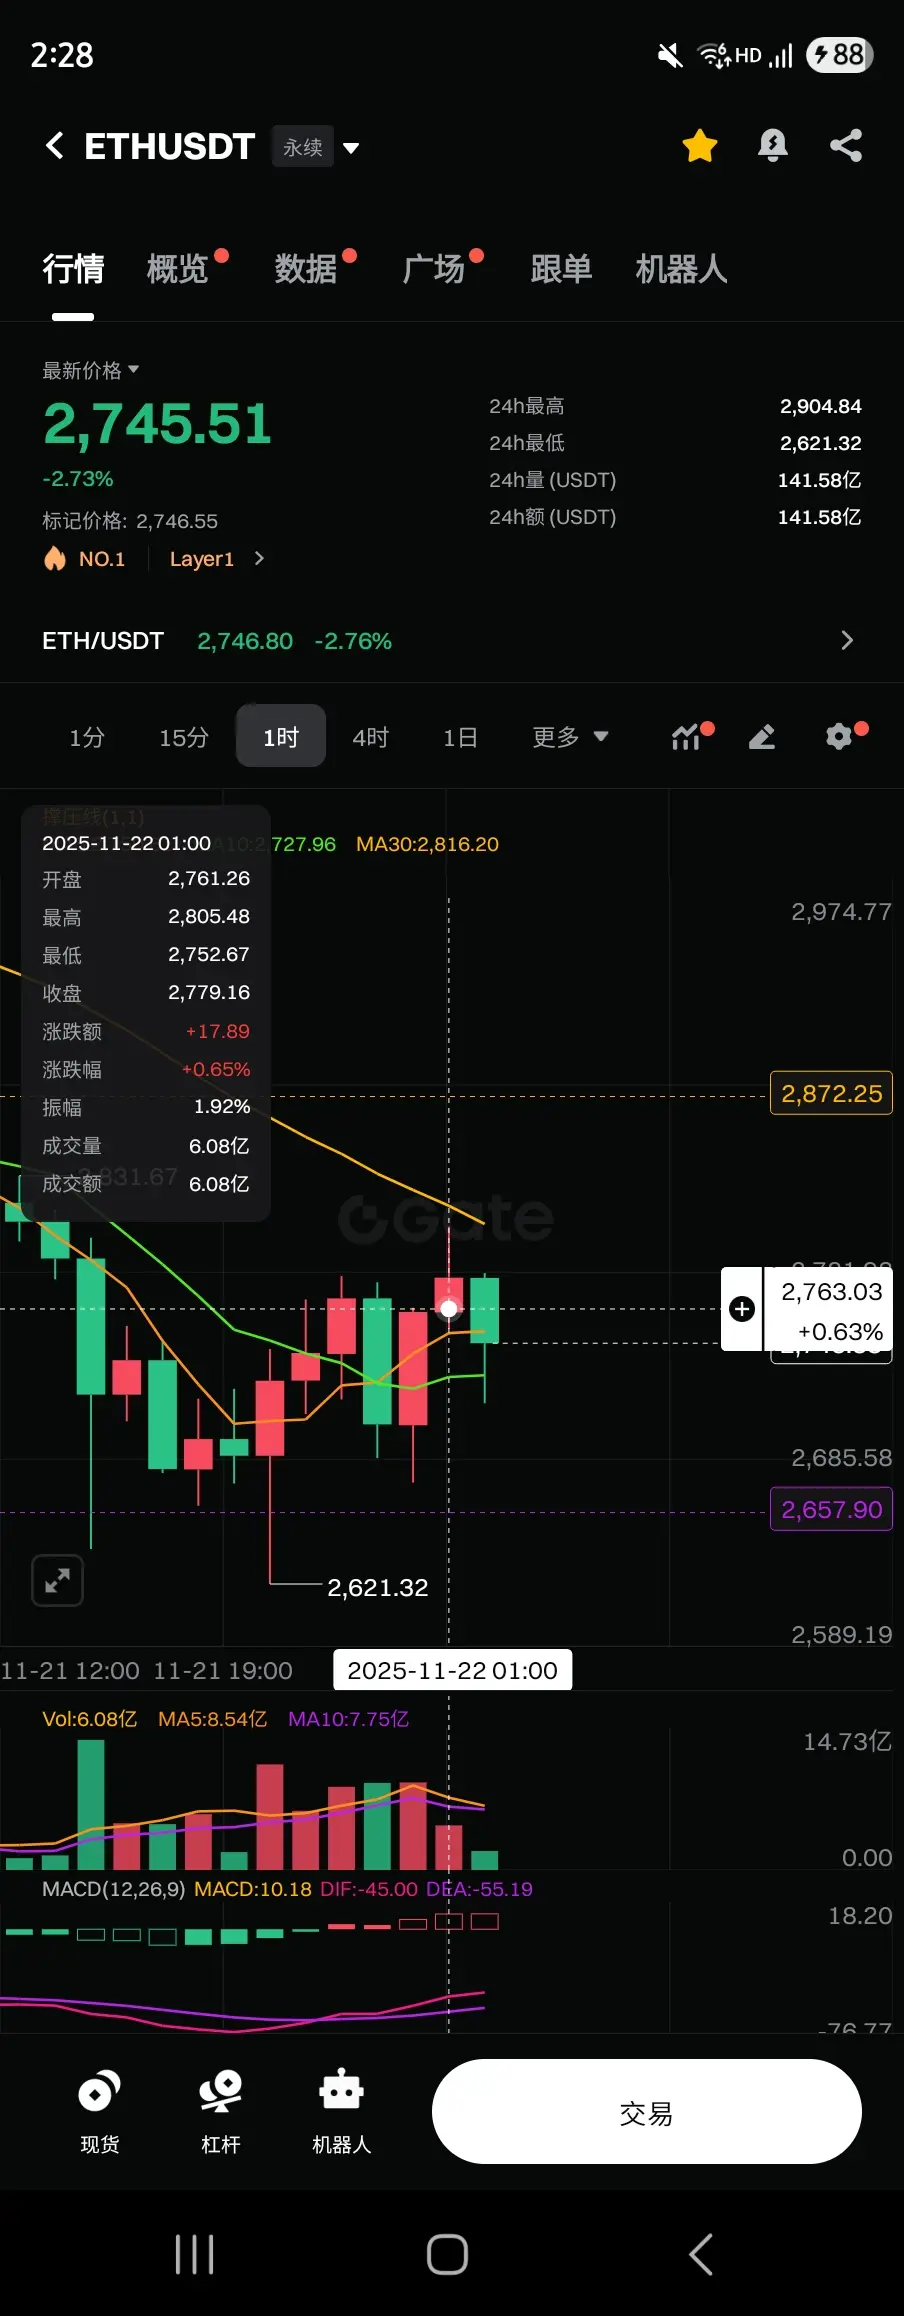
Task: Tap the main price 2,745.51
Action: coord(157,423)
